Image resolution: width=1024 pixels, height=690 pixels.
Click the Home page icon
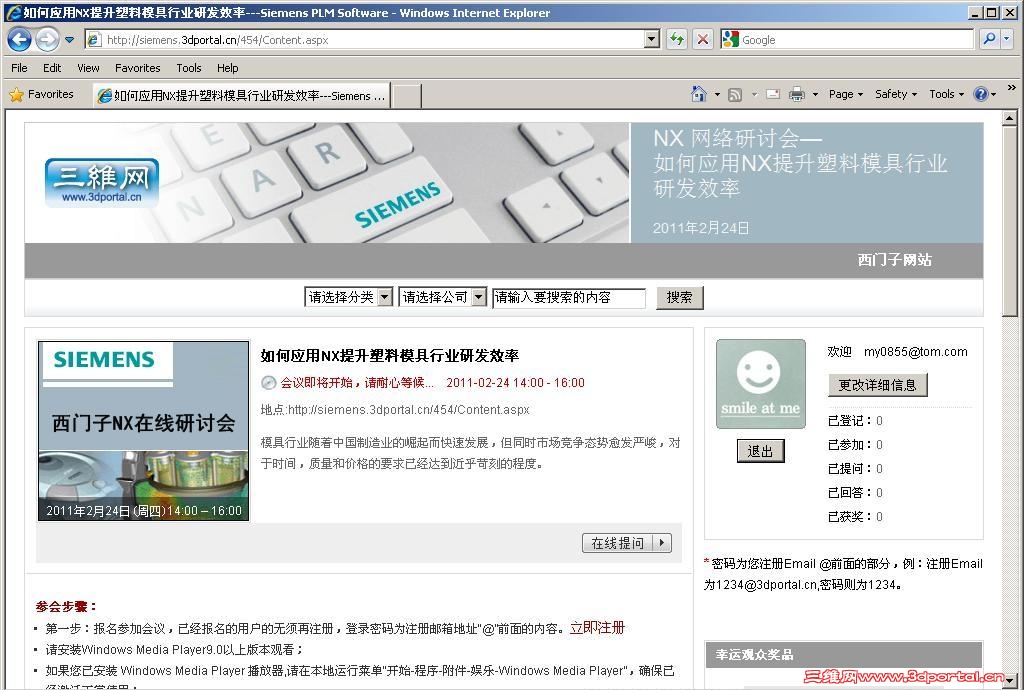[699, 94]
